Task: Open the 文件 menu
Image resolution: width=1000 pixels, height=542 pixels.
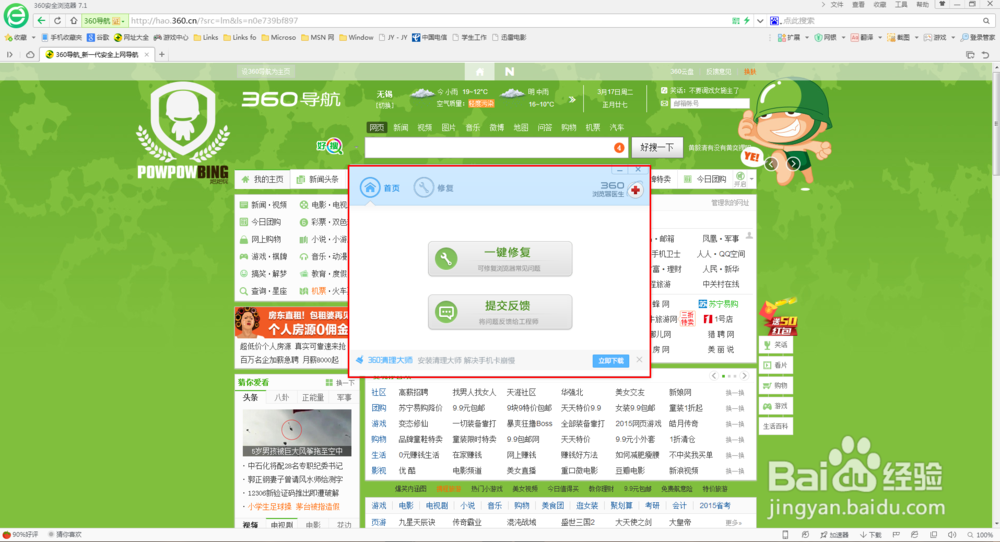Action: click(x=837, y=4)
